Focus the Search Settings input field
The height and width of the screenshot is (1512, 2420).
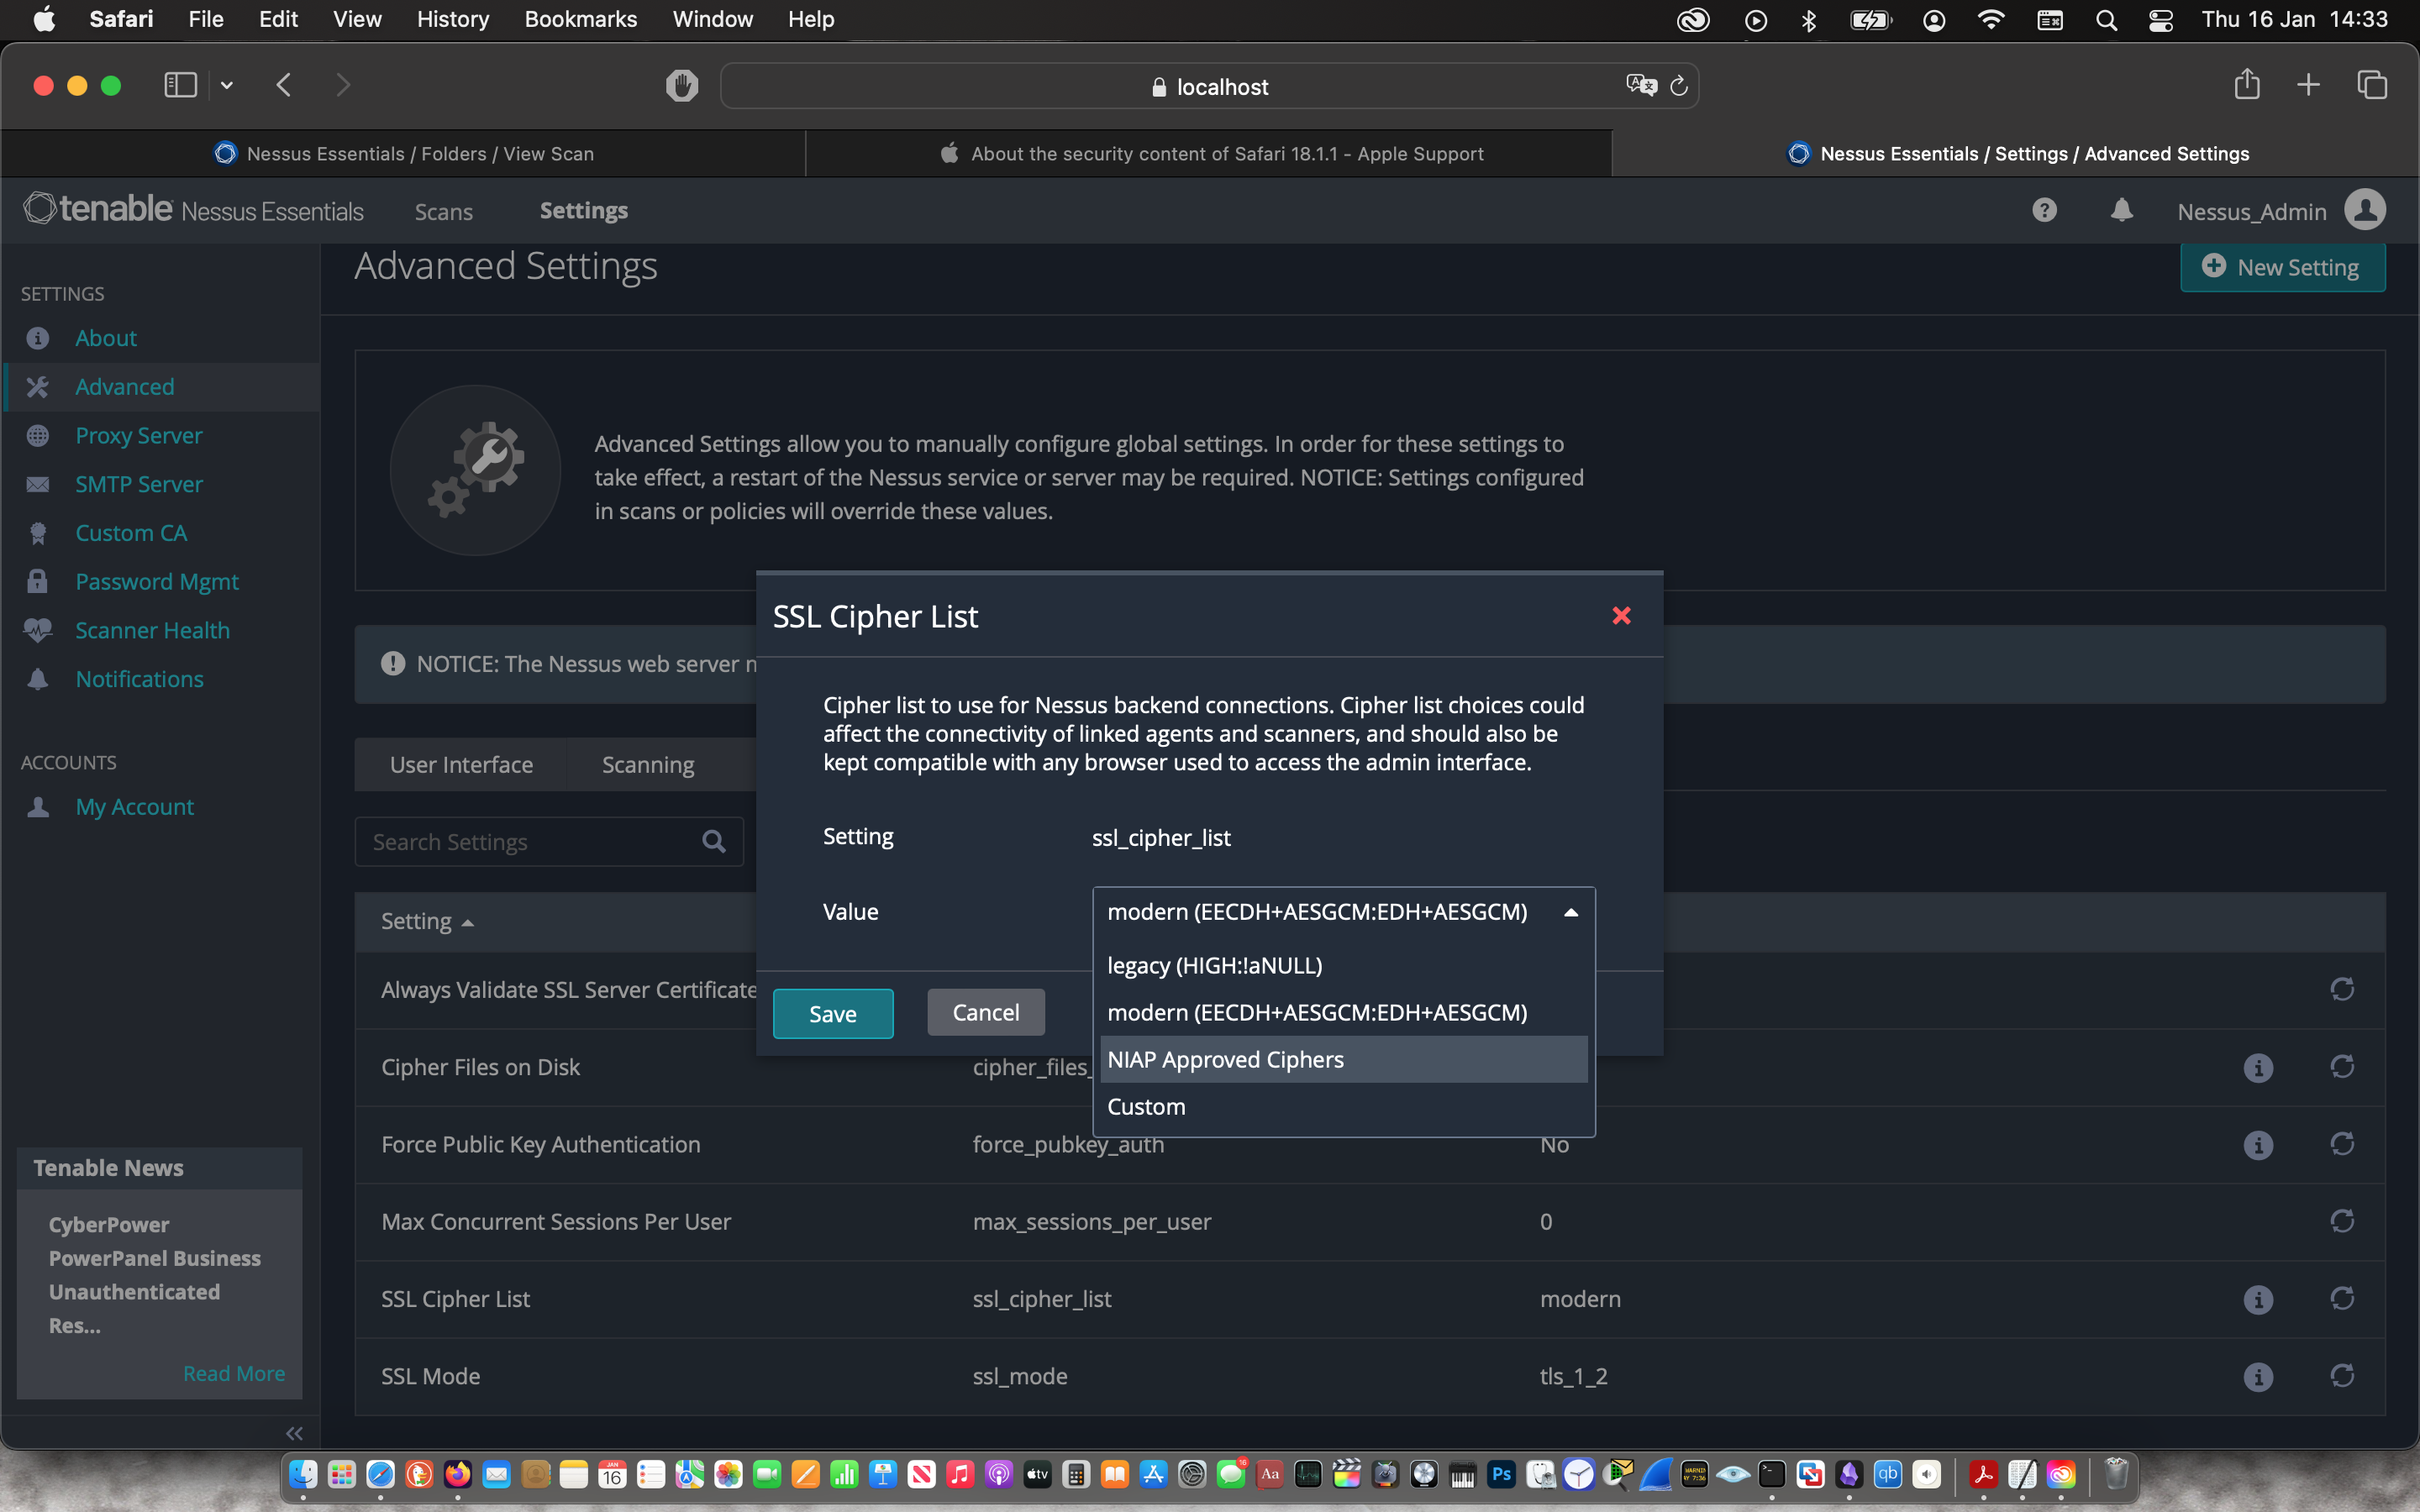pos(530,842)
